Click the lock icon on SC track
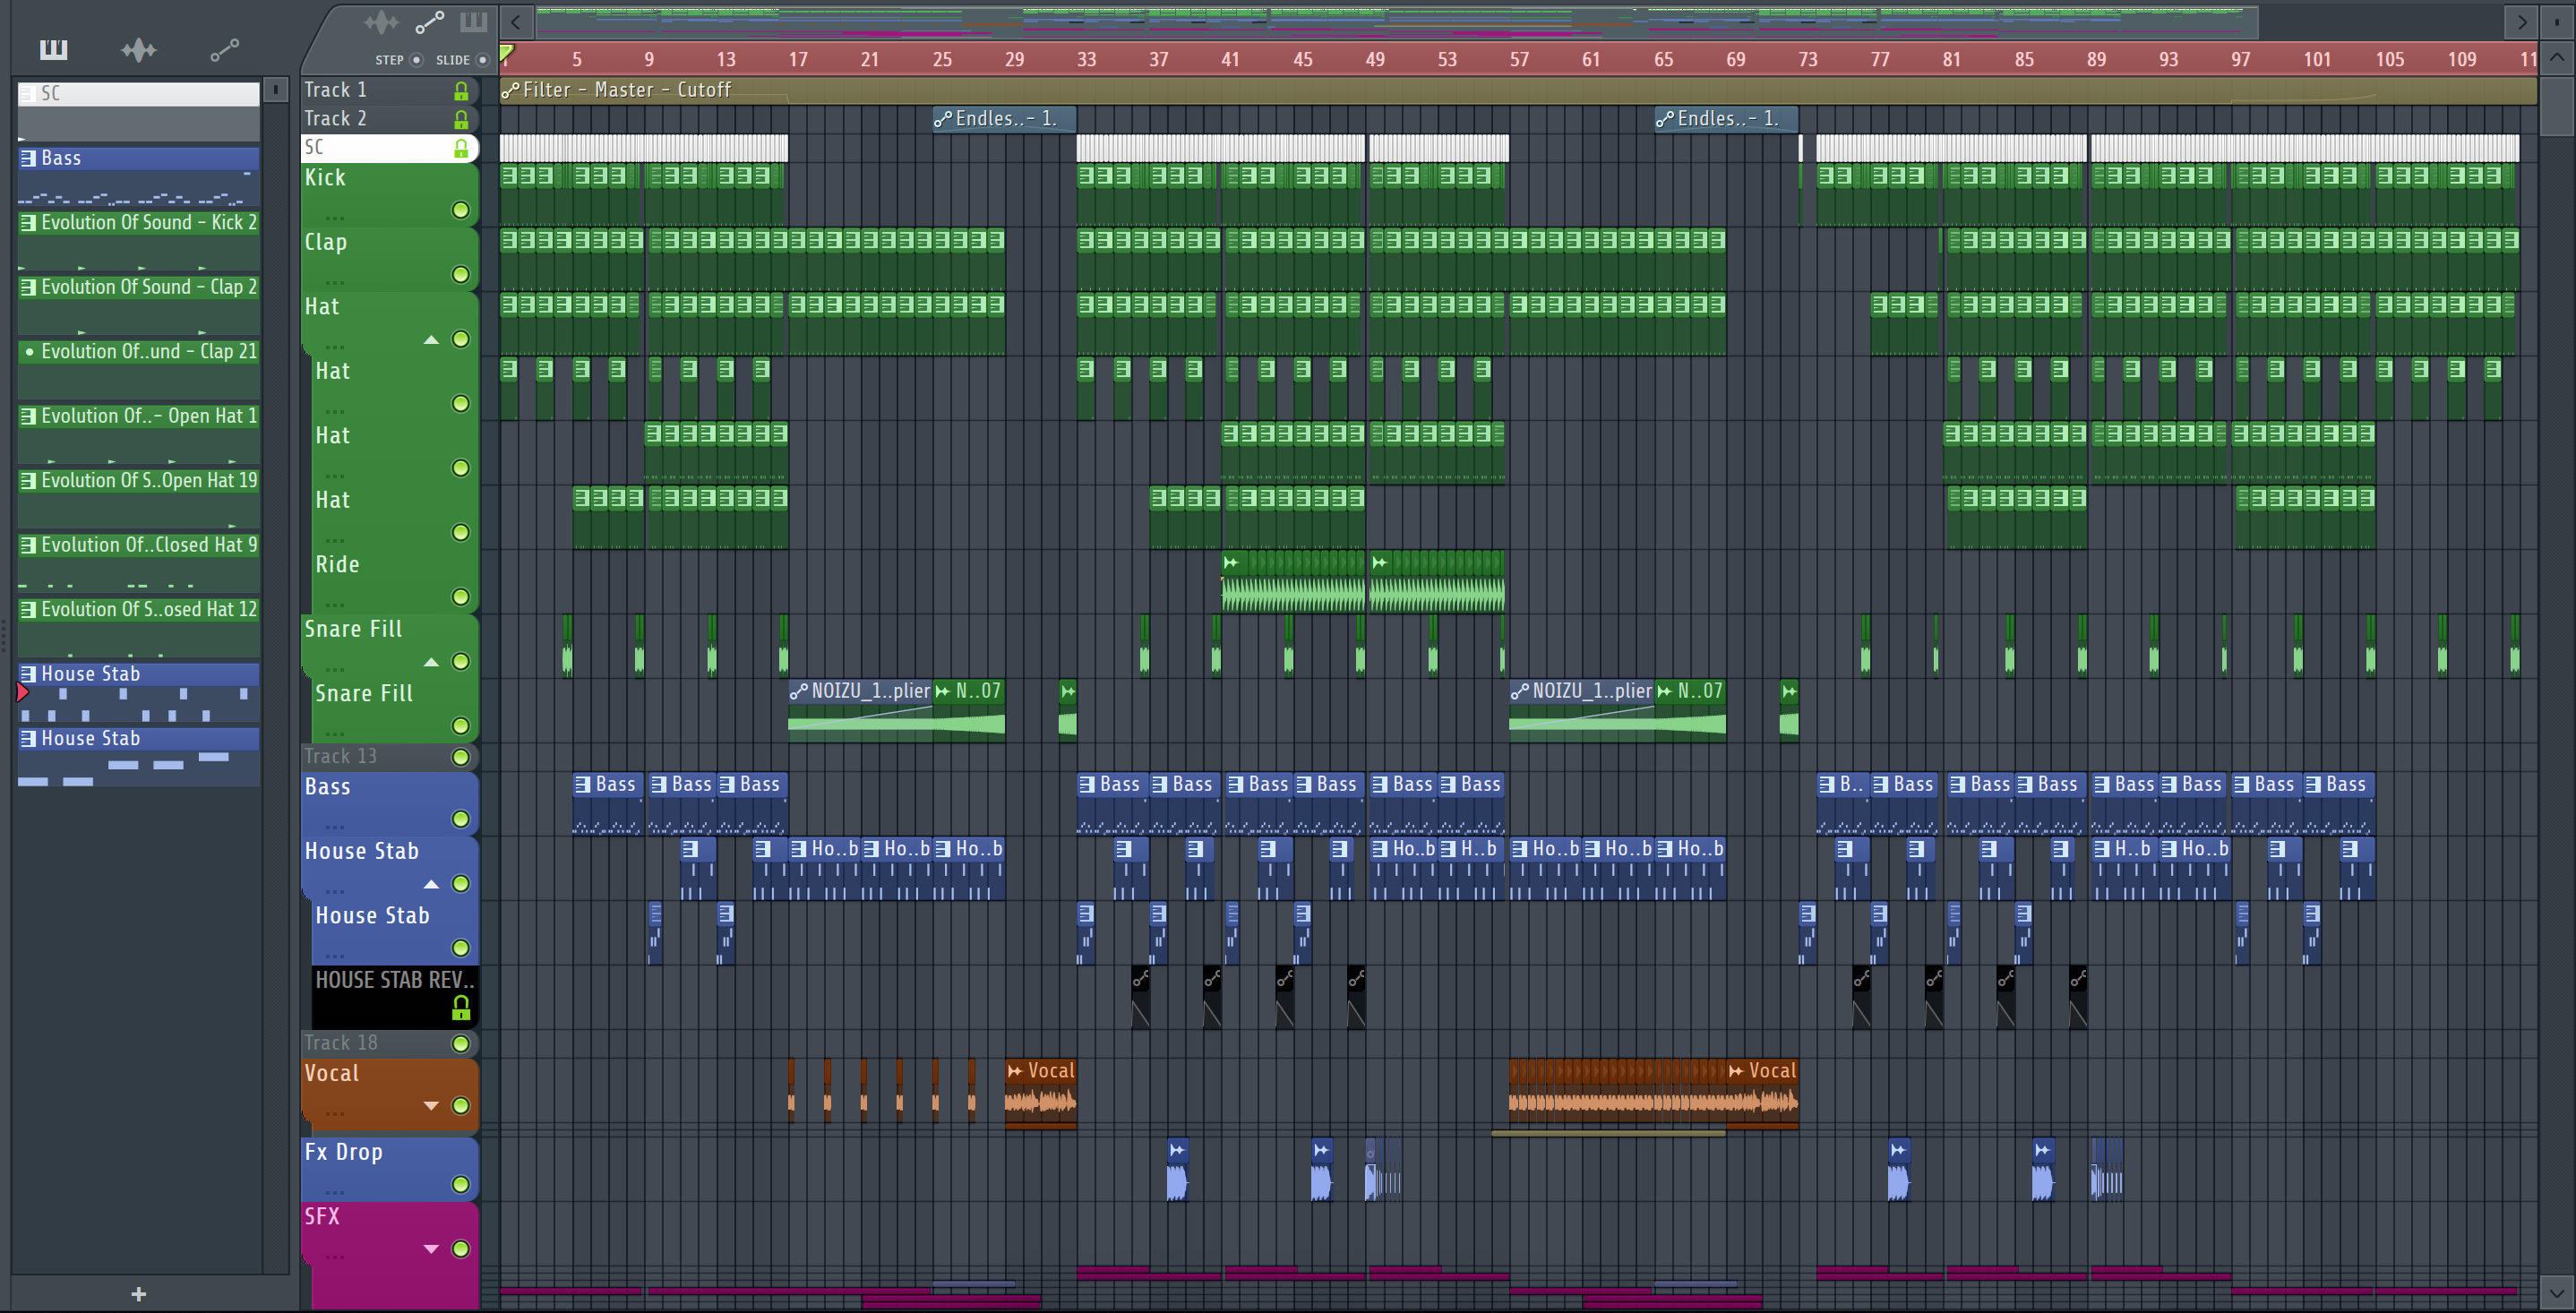2576x1313 pixels. pos(461,148)
